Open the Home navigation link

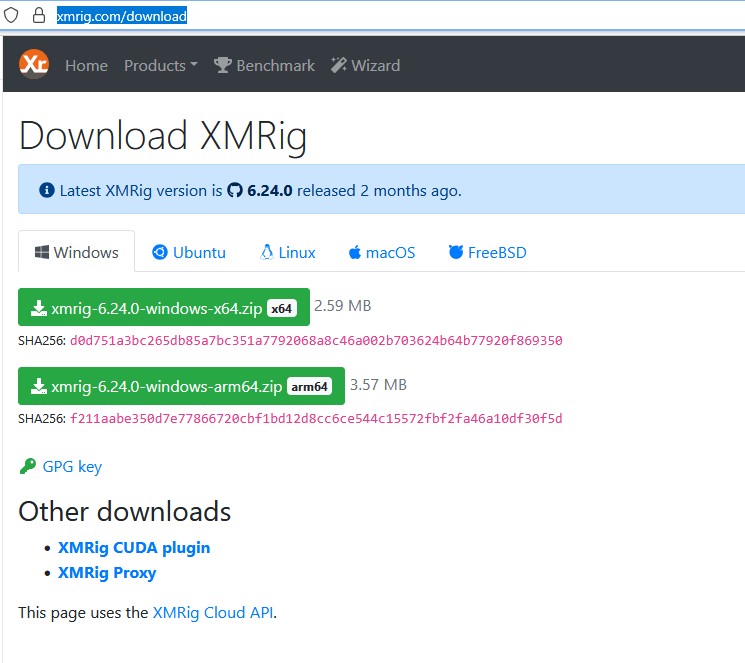(x=86, y=65)
